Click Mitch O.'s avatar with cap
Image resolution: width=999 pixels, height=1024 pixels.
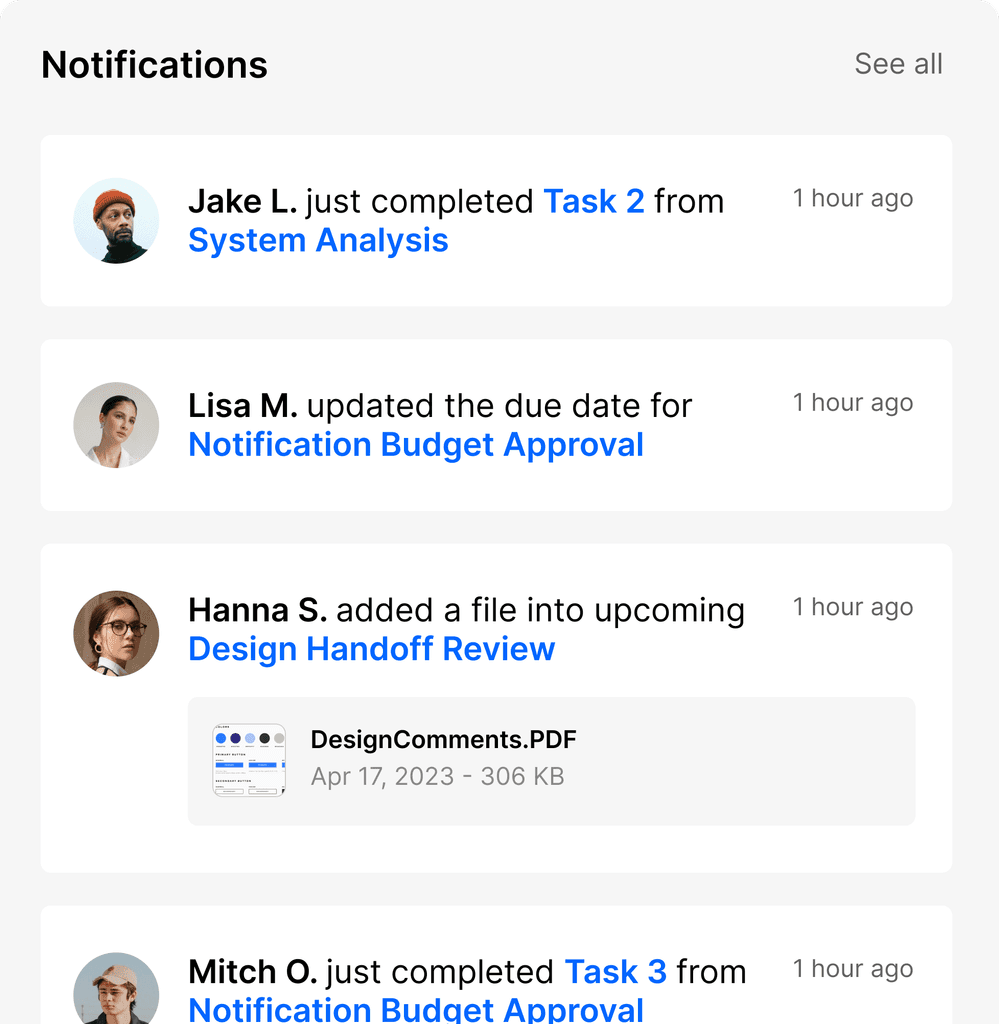click(x=116, y=989)
